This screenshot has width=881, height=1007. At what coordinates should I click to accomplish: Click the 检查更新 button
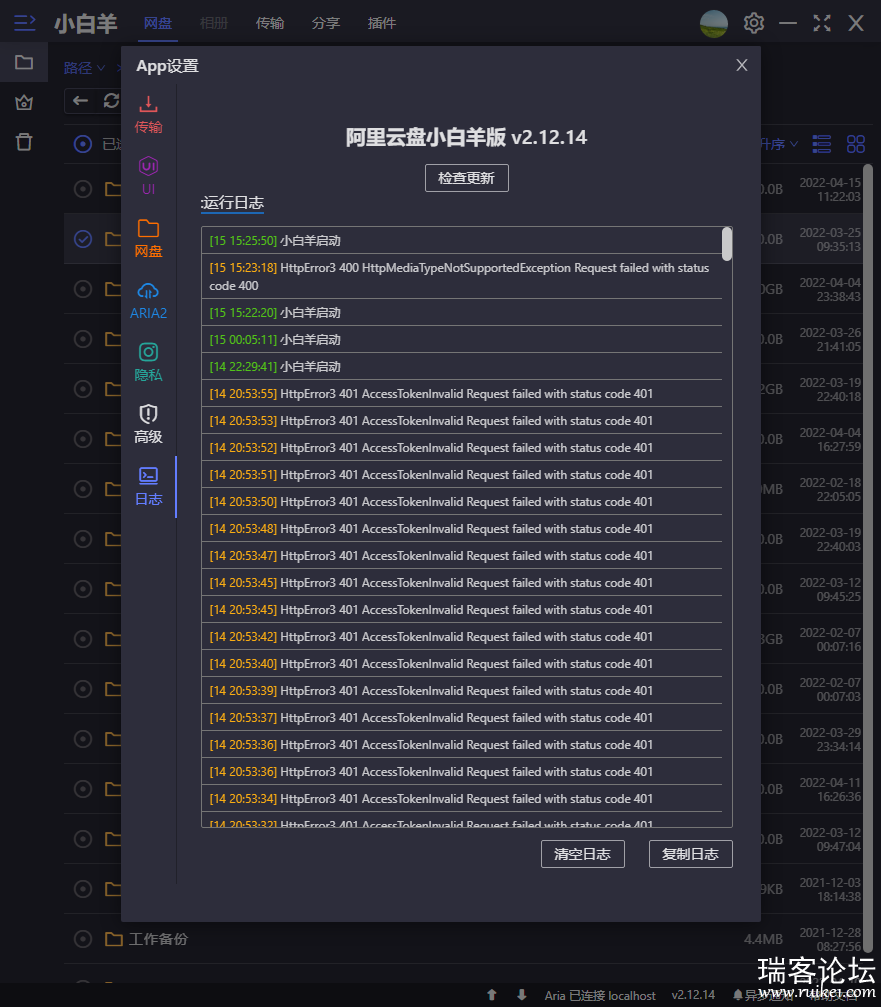(x=467, y=178)
